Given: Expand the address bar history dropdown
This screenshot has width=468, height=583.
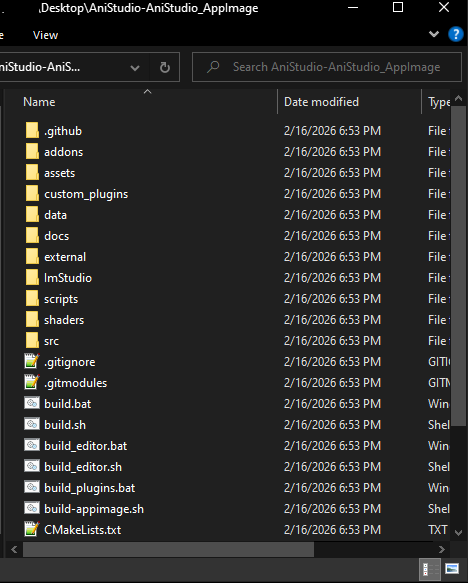Looking at the screenshot, I should pyautogui.click(x=135, y=68).
